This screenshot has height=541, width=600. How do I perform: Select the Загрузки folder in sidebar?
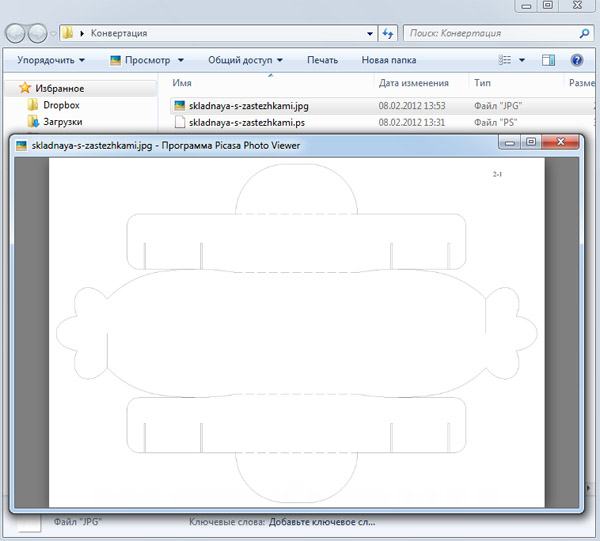tap(62, 122)
